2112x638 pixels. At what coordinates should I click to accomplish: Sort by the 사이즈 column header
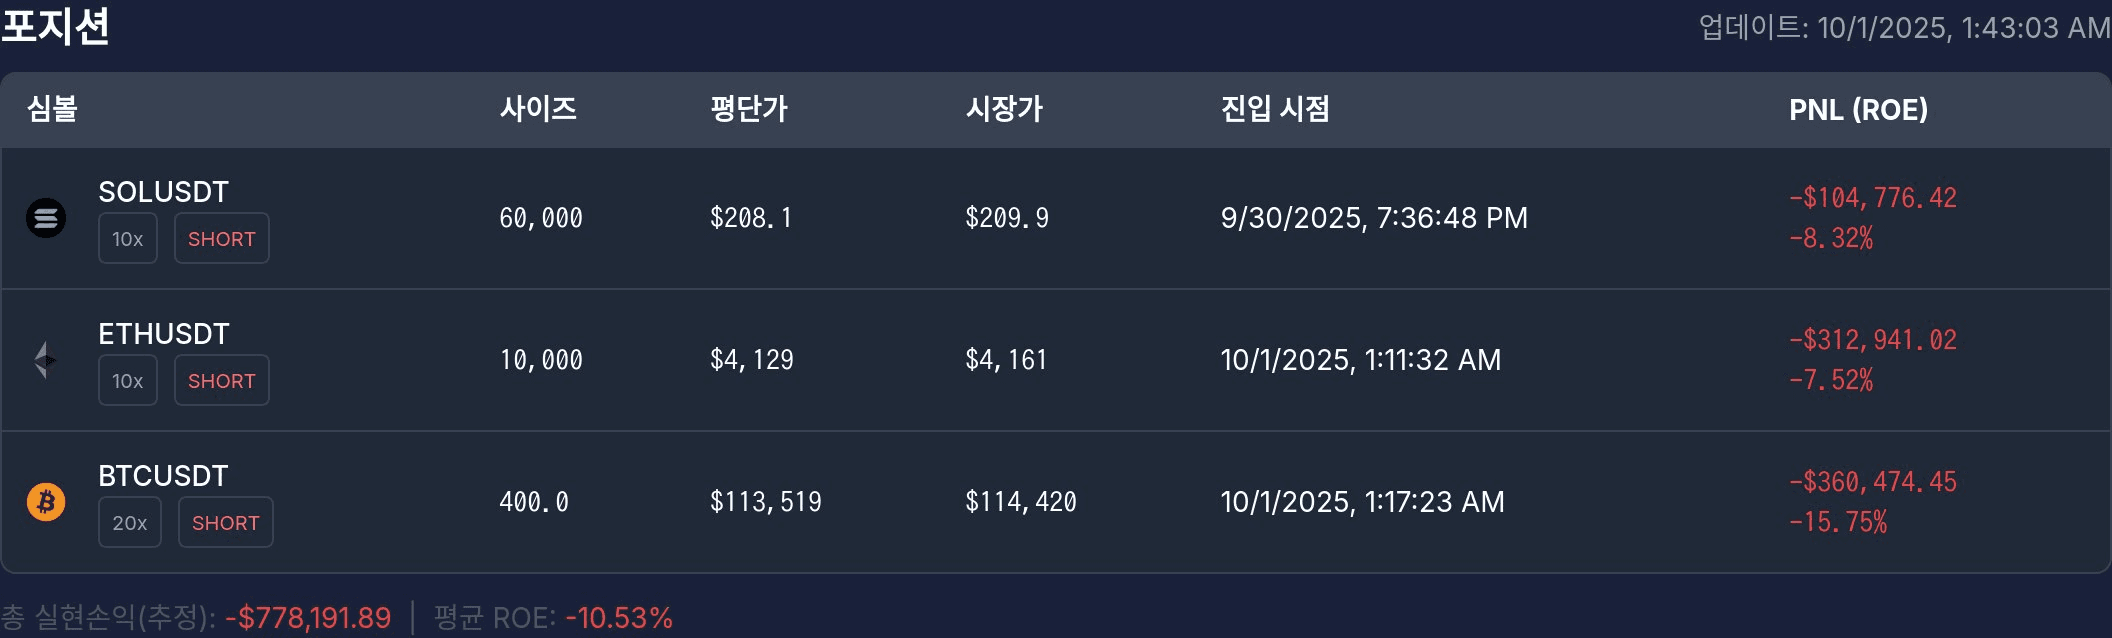tap(539, 109)
